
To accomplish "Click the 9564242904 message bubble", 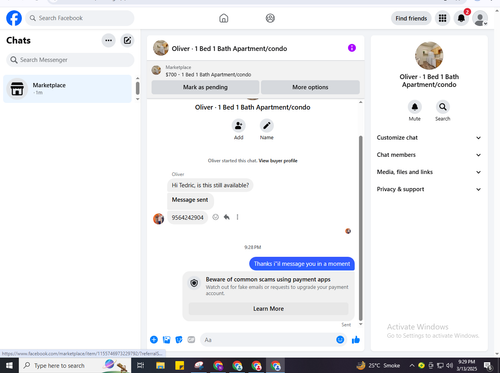I will [x=188, y=218].
